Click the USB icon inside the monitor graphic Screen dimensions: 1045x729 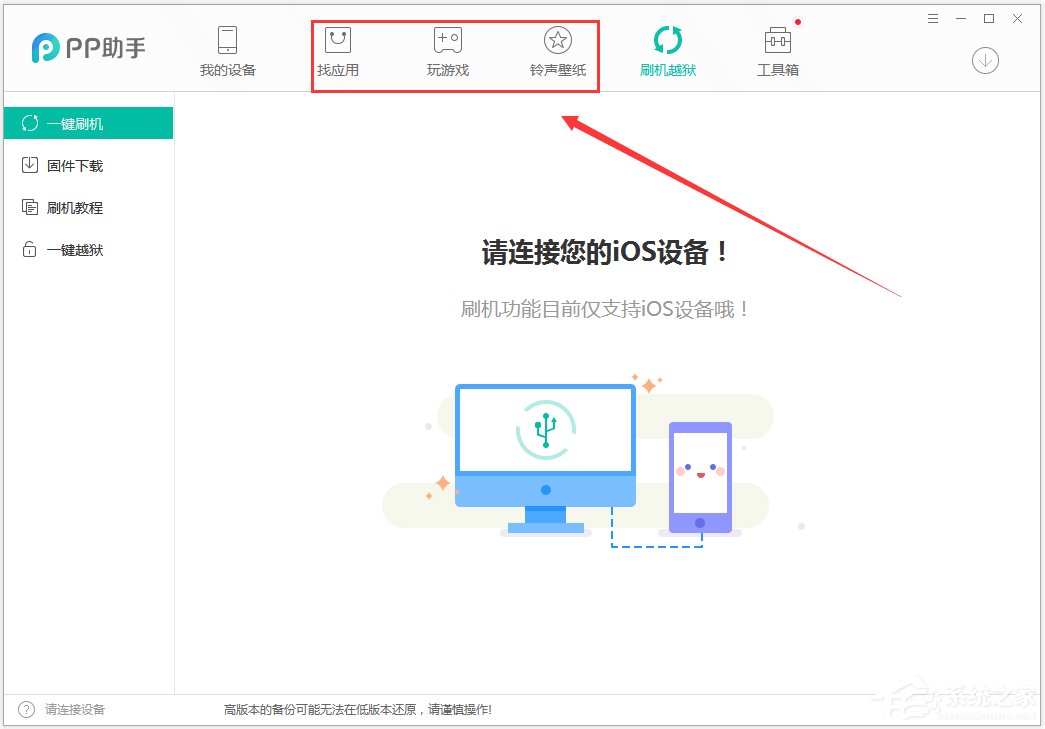pyautogui.click(x=545, y=428)
